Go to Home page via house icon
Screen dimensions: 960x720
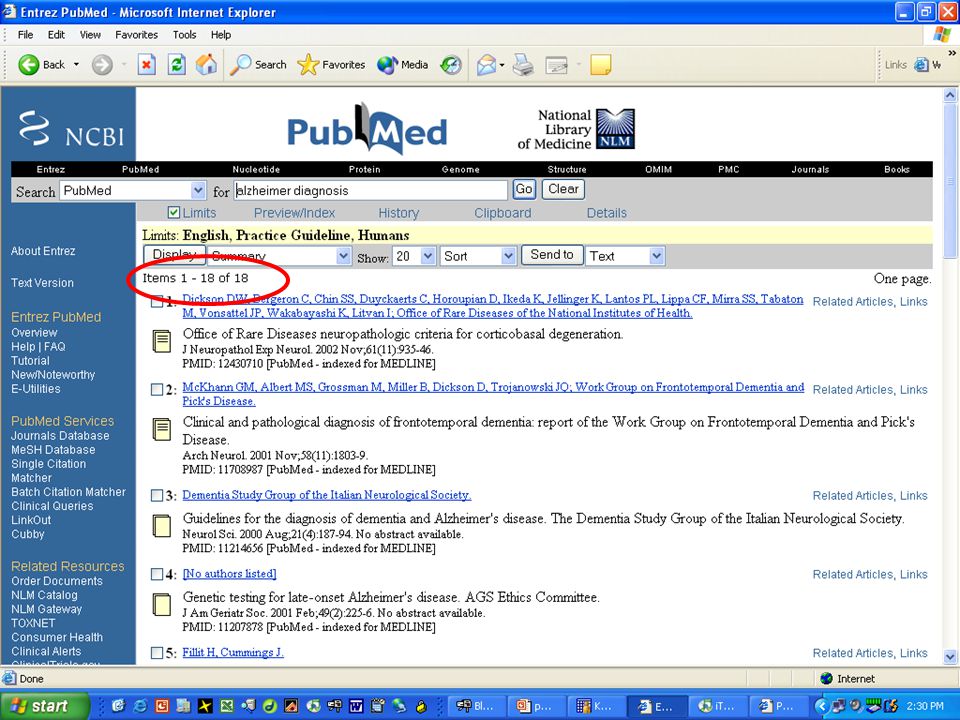pos(206,64)
